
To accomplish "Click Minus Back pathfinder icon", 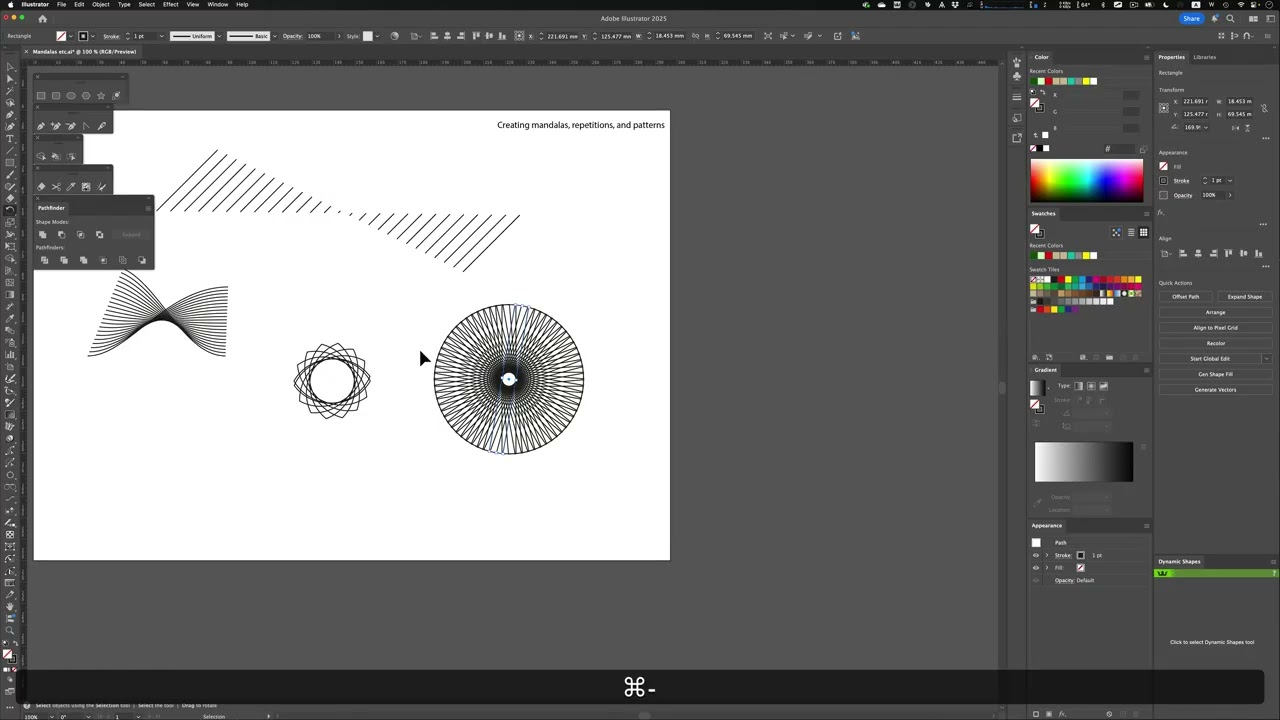I will coord(141,260).
